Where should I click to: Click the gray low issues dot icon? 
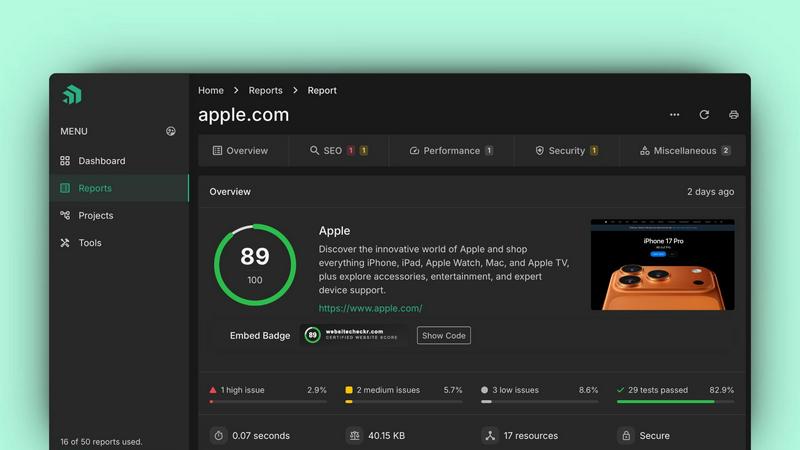pyautogui.click(x=484, y=390)
